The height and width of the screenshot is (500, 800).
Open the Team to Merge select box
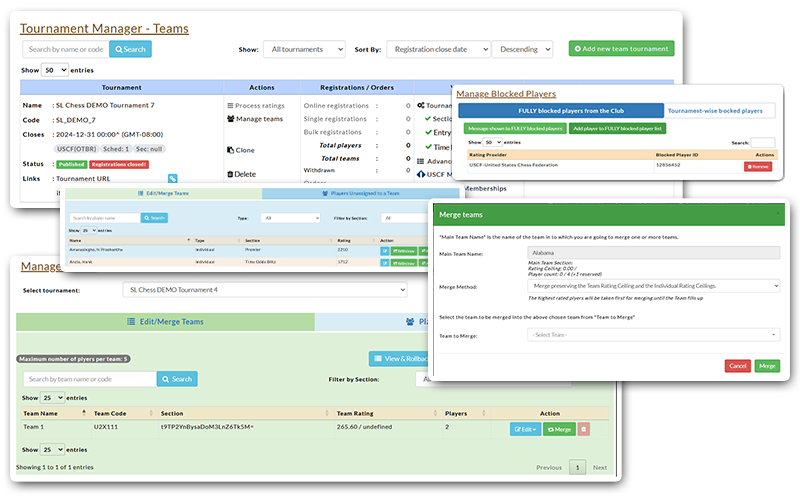[653, 335]
